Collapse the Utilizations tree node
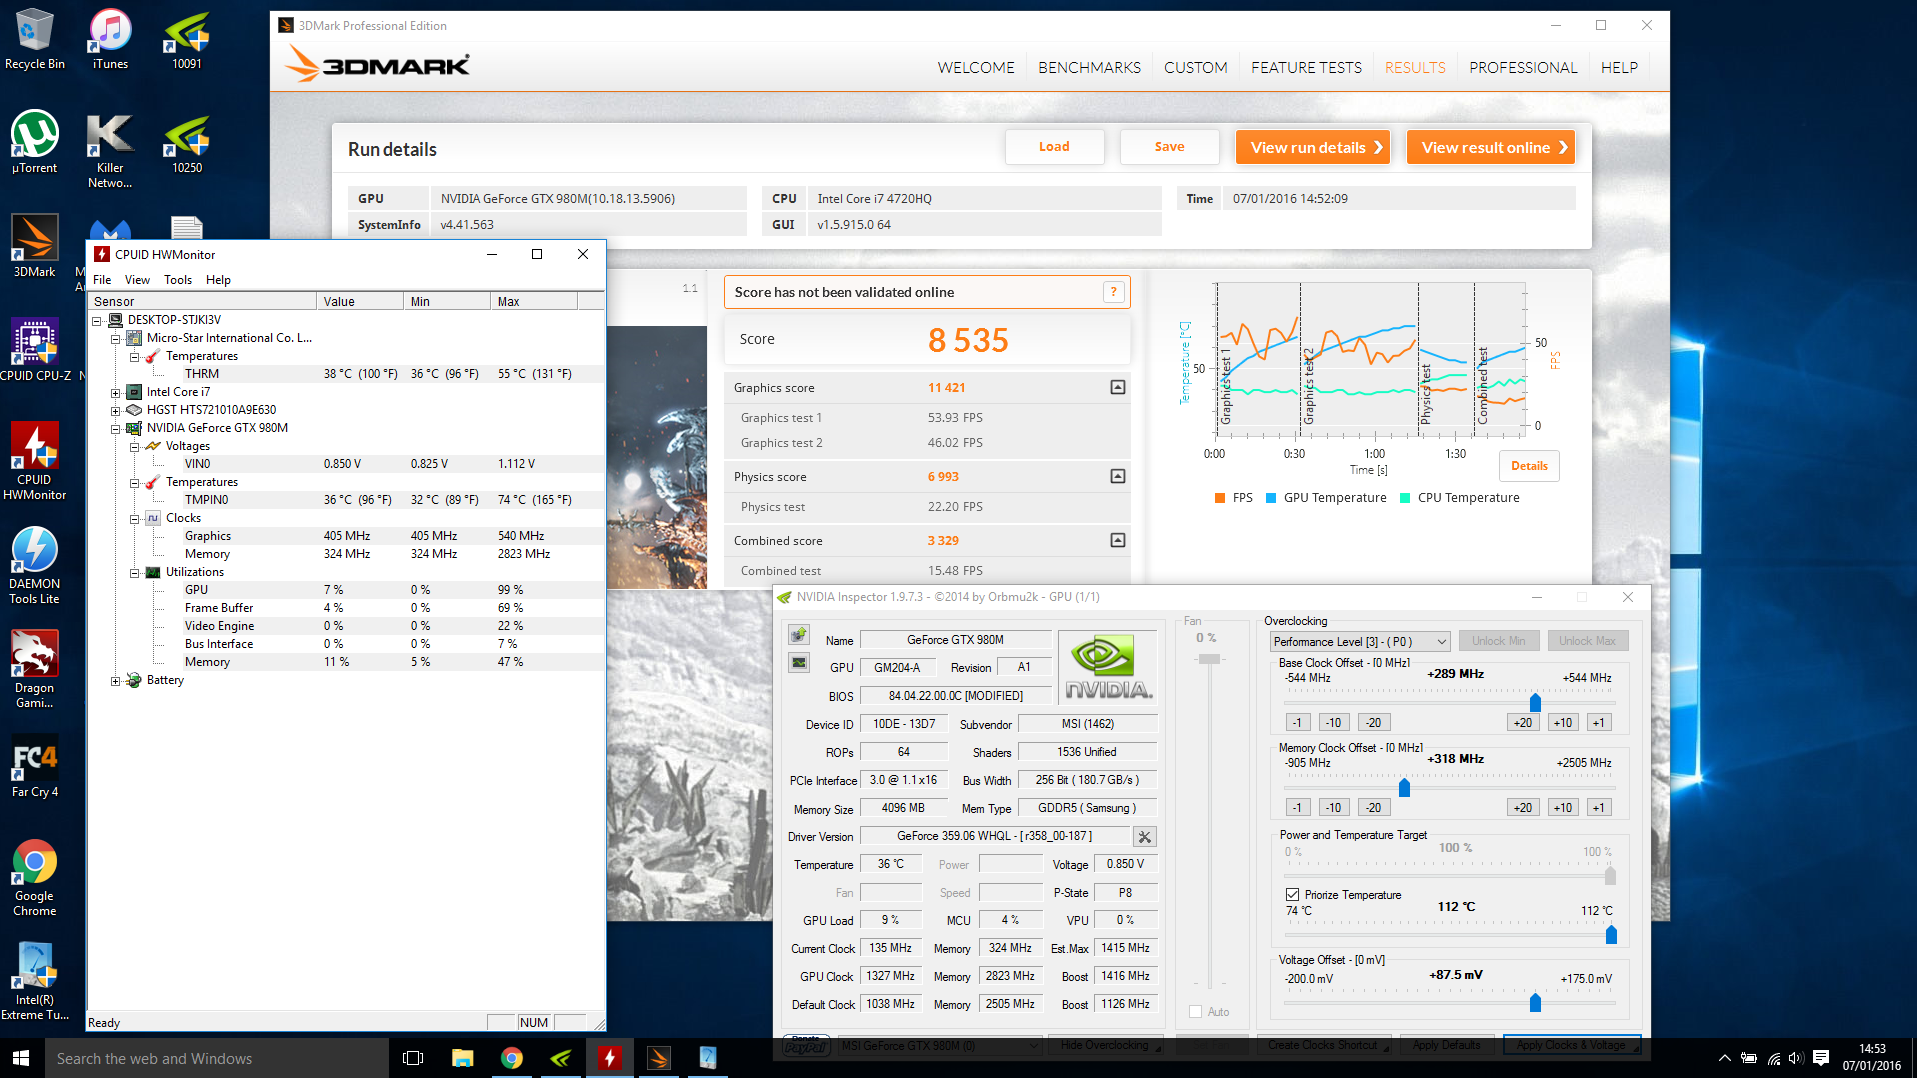Viewport: 1917px width, 1078px height. pos(135,573)
